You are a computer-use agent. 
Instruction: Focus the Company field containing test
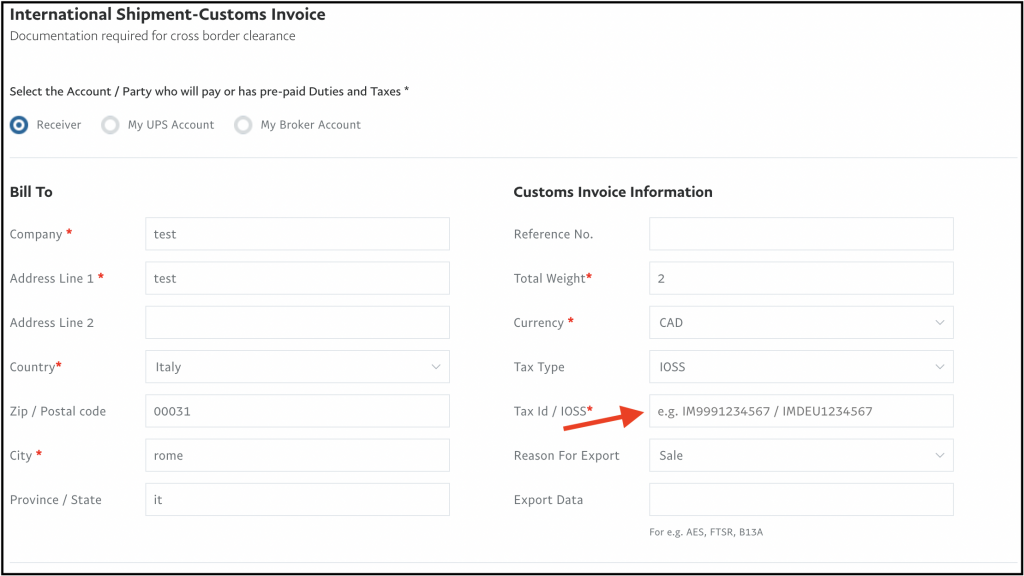click(297, 234)
